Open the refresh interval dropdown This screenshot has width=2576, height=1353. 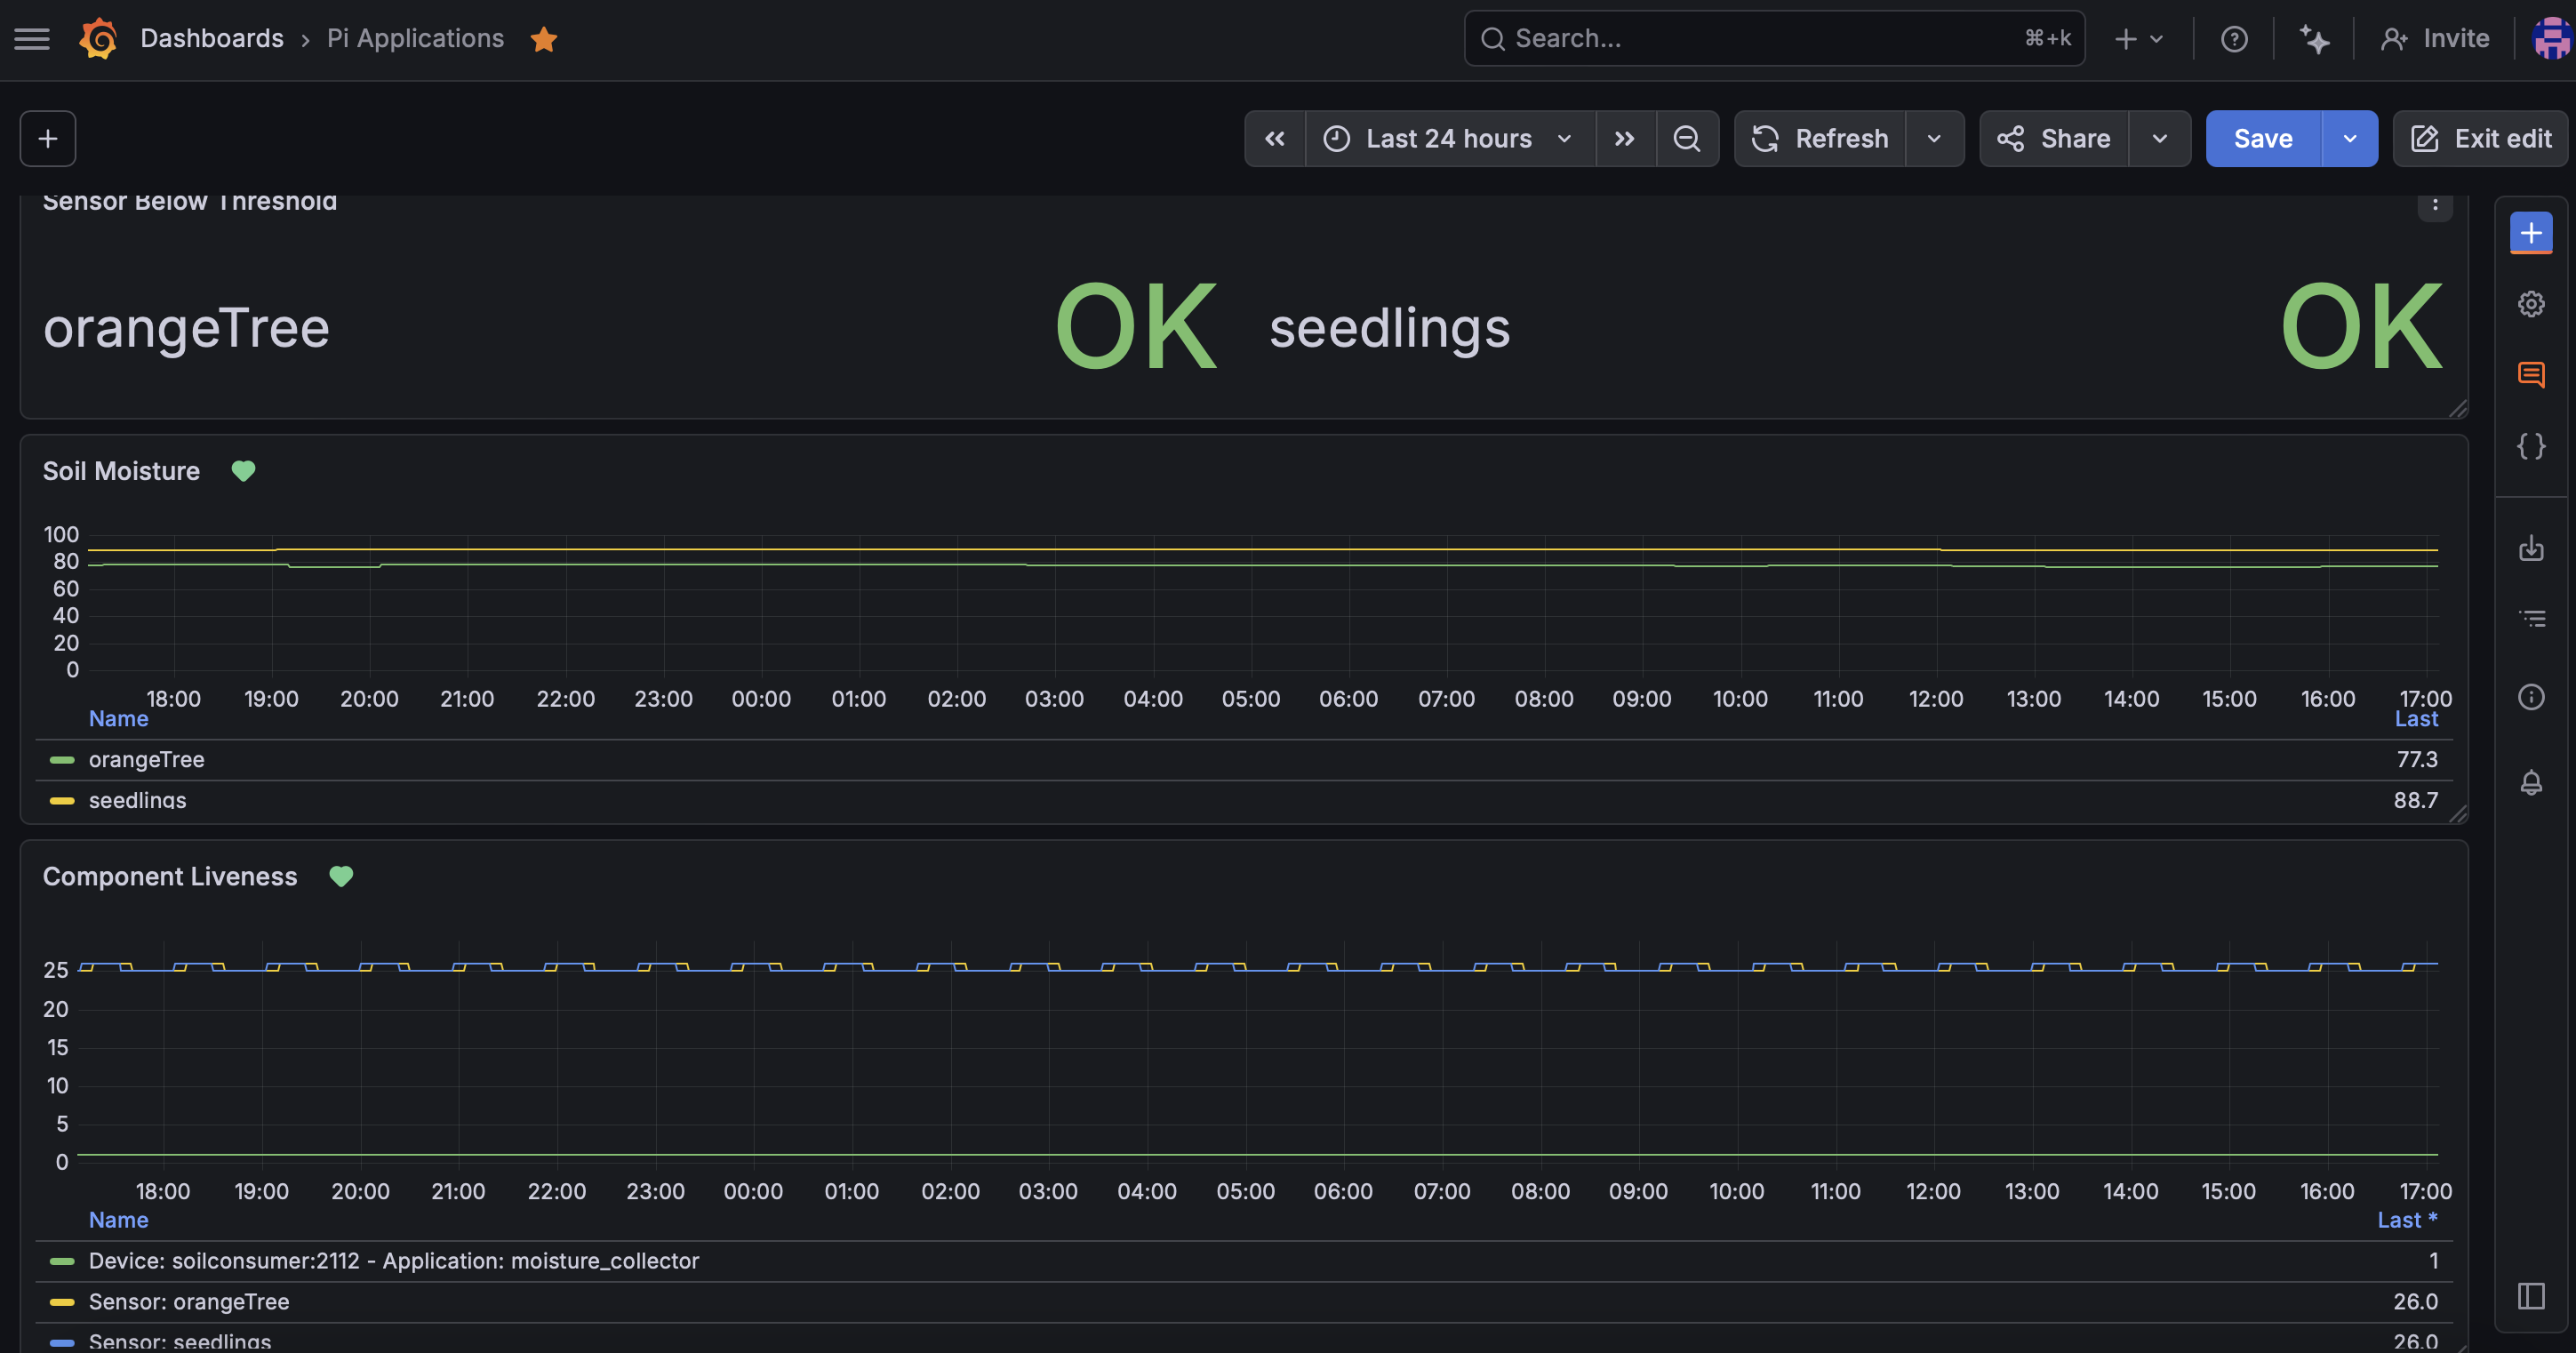tap(1934, 139)
